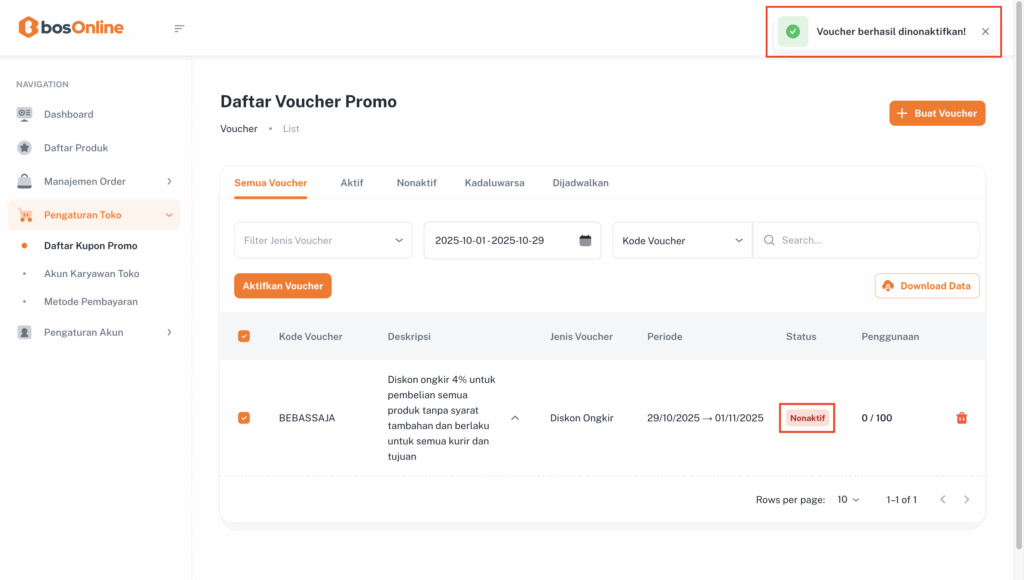Click the Aktifkan Voucher button
Image resolution: width=1024 pixels, height=580 pixels.
coord(283,286)
